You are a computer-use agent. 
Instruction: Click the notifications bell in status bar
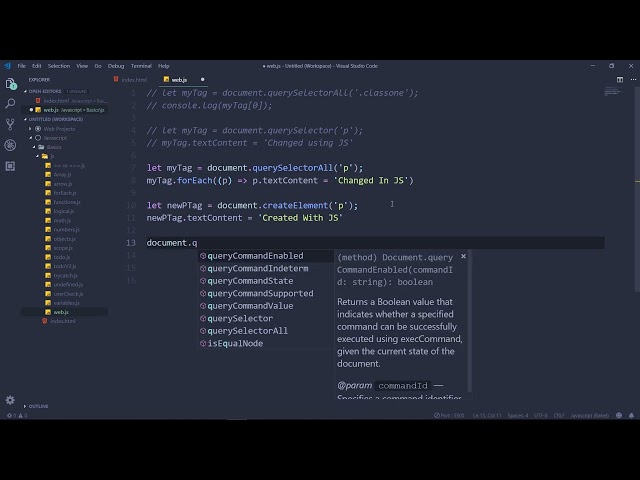631,416
